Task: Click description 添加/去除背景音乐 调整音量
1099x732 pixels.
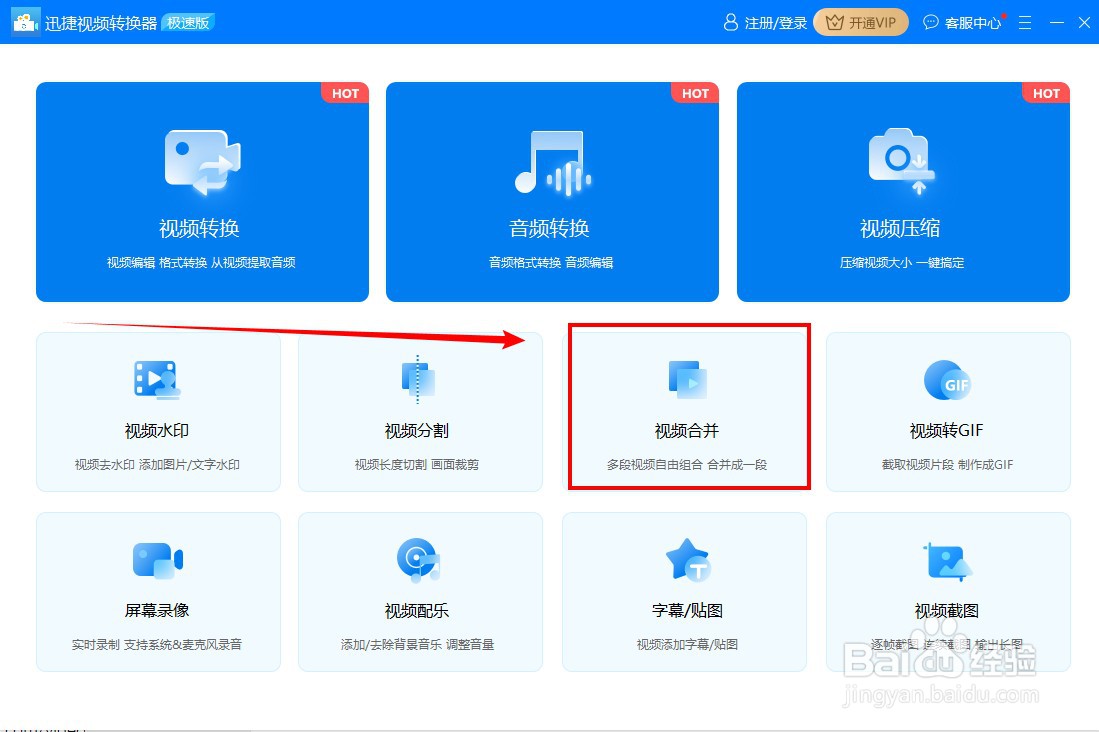Action: (x=418, y=645)
